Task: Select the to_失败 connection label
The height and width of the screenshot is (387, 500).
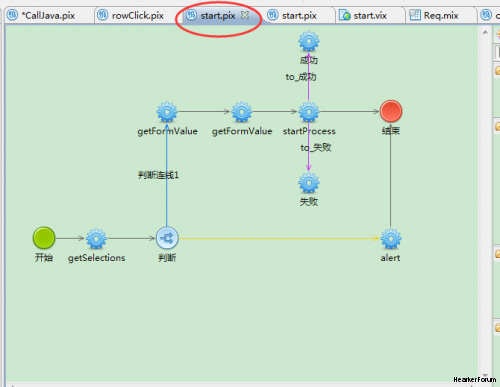Action: click(x=316, y=147)
